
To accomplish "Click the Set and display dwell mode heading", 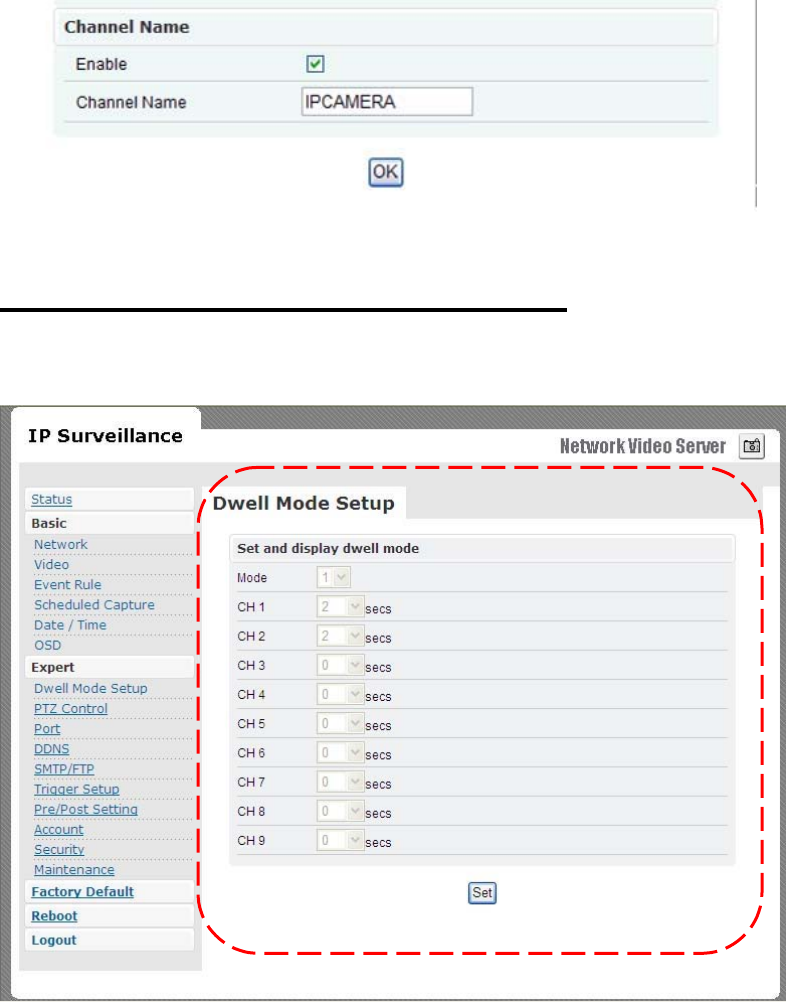I will pyautogui.click(x=328, y=548).
